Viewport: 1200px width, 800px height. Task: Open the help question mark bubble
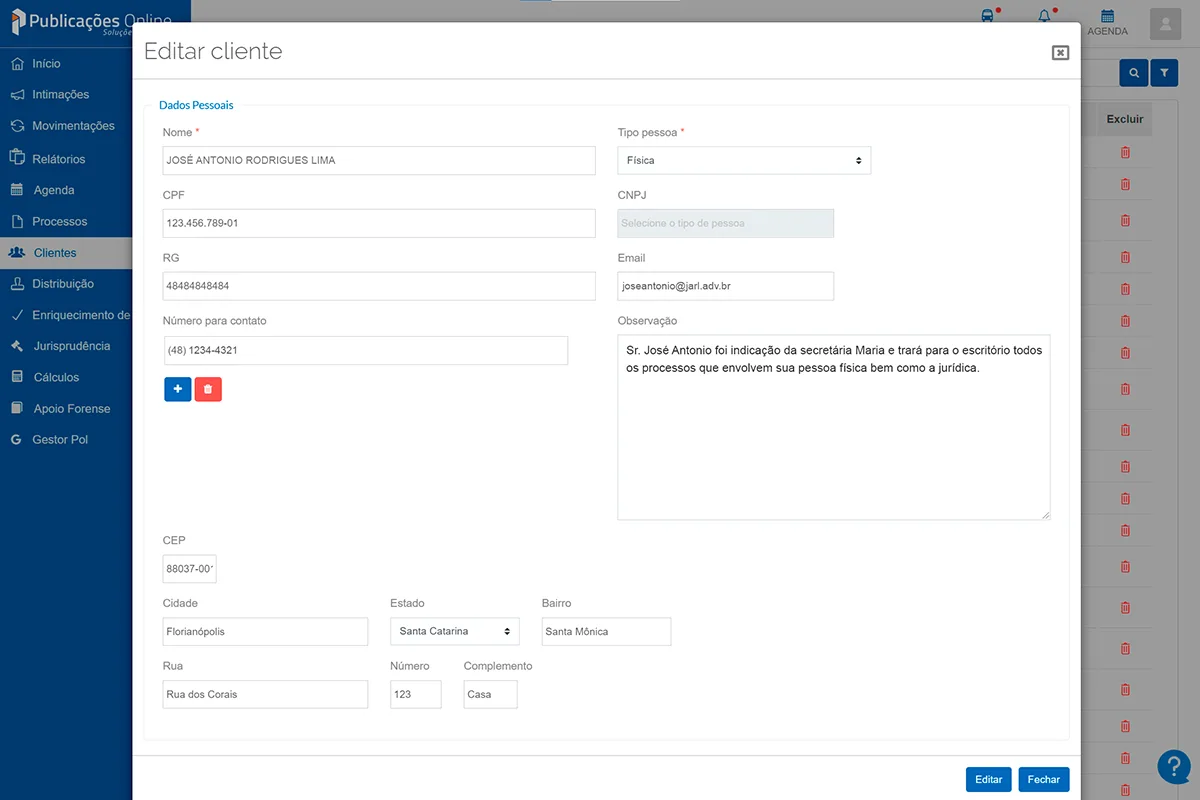tap(1173, 766)
